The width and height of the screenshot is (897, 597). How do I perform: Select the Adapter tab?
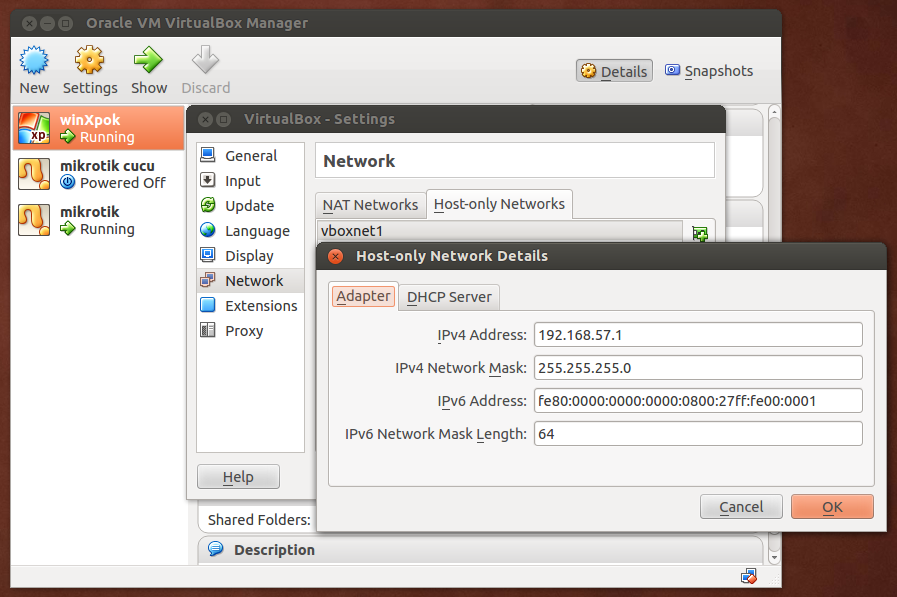(x=363, y=296)
